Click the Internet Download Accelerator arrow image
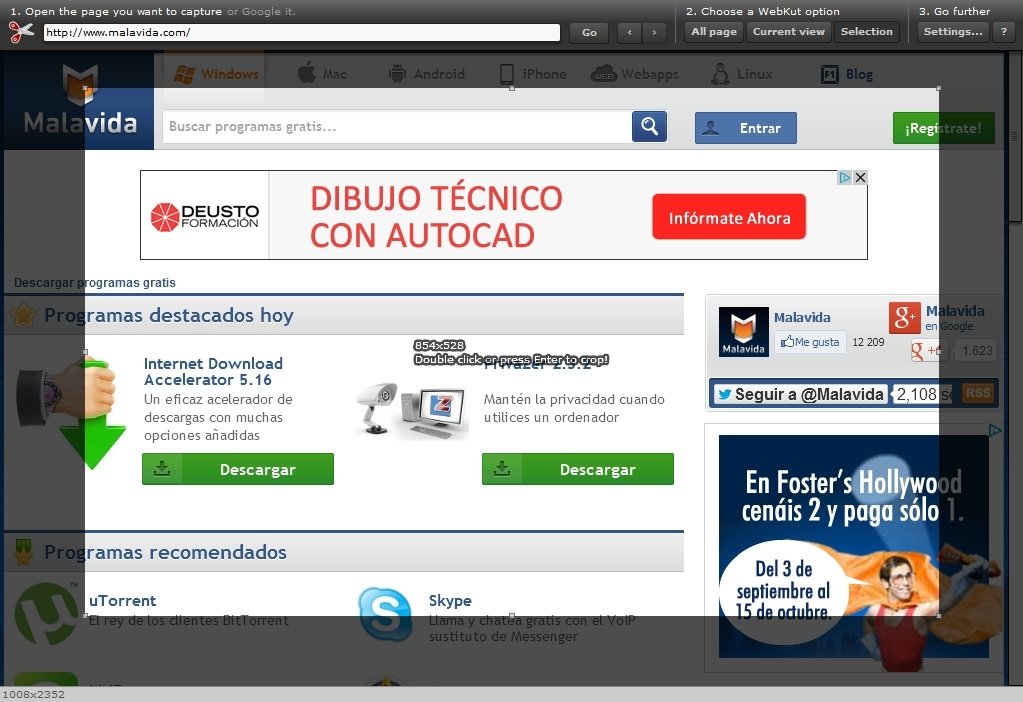1023x702 pixels. [73, 412]
